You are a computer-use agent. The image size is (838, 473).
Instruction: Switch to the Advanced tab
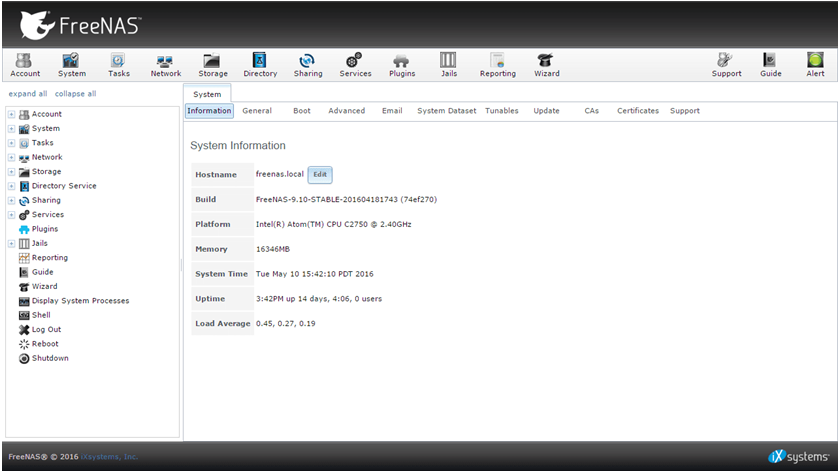coord(346,111)
